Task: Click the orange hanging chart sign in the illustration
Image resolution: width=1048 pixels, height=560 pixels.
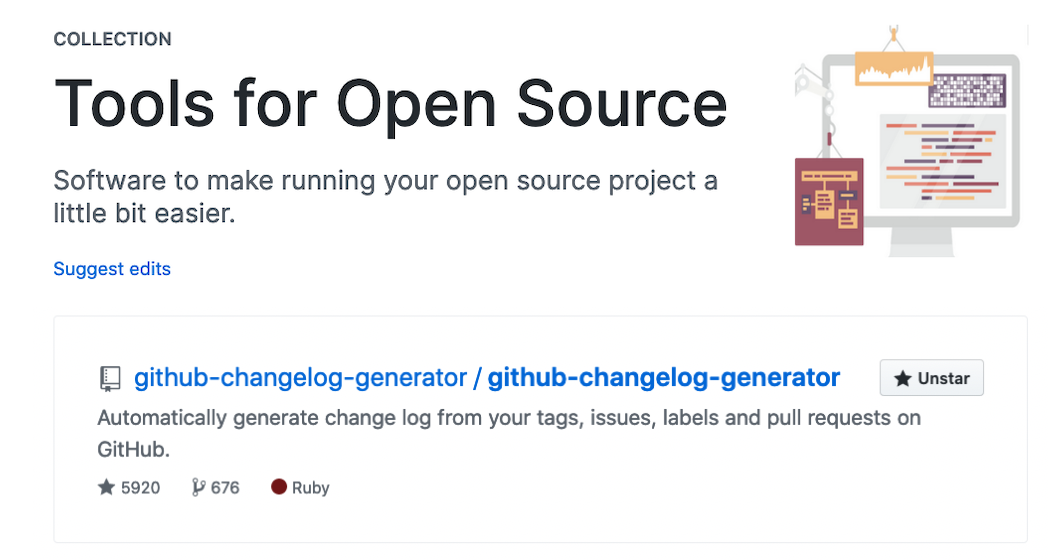Action: coord(893,68)
